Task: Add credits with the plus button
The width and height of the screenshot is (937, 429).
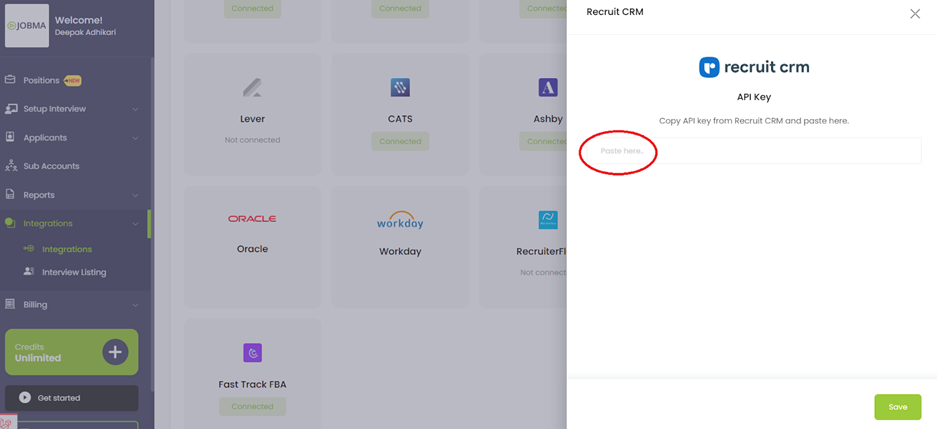Action: pos(115,352)
